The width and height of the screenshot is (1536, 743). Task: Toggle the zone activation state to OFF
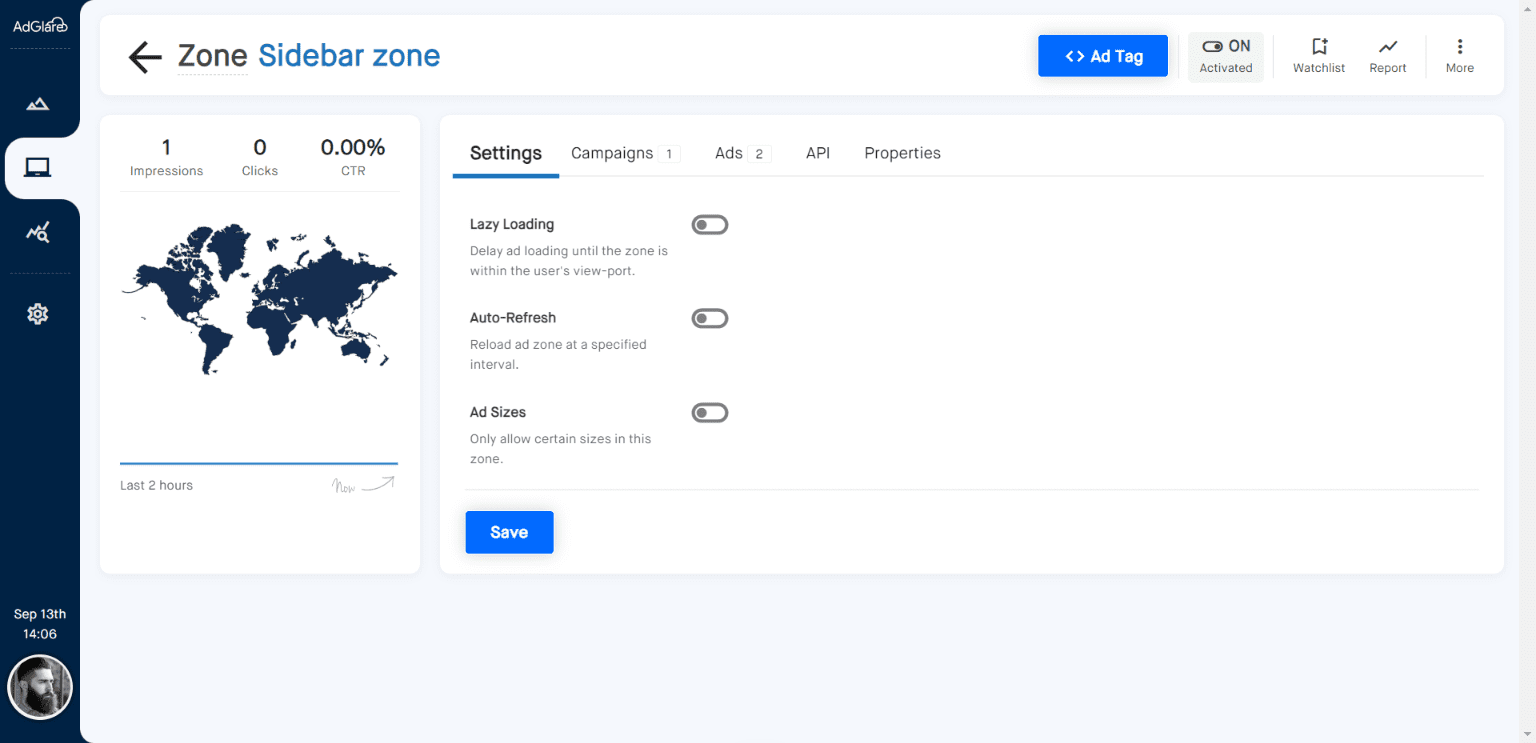point(1226,56)
